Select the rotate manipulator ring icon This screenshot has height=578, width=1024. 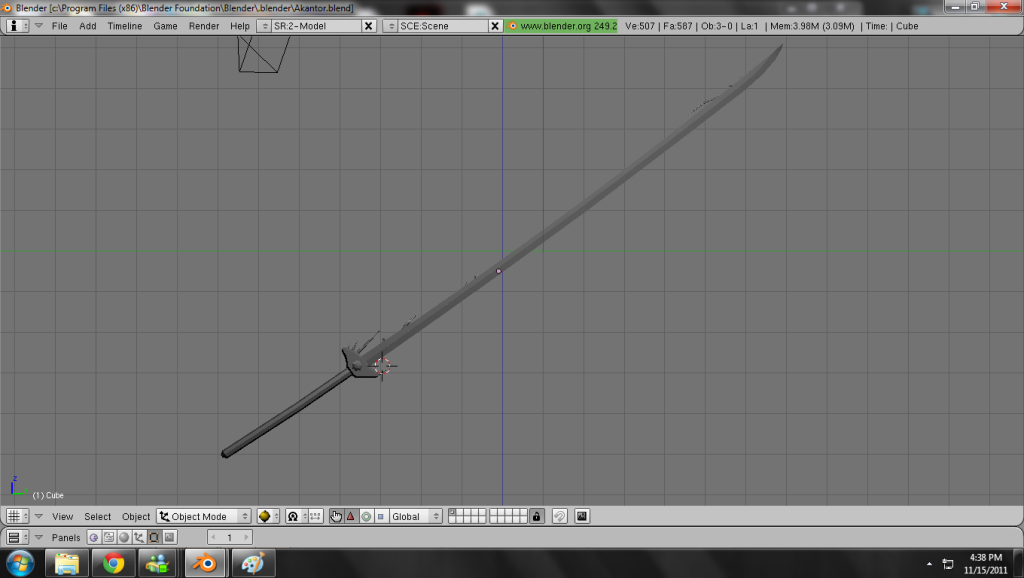pyautogui.click(x=366, y=517)
